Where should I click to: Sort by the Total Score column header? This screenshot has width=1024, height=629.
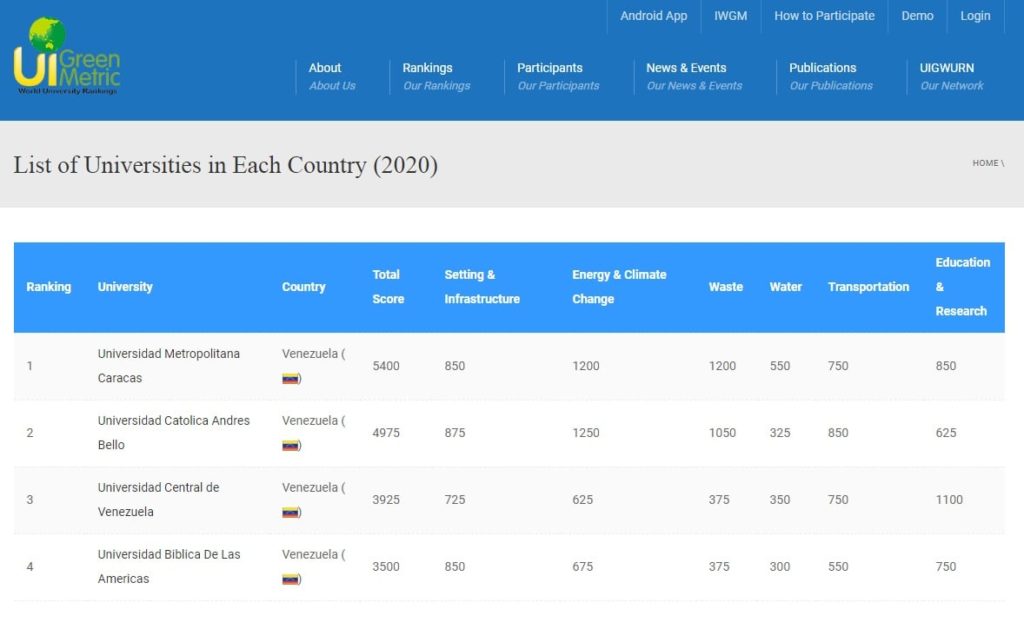pyautogui.click(x=387, y=286)
